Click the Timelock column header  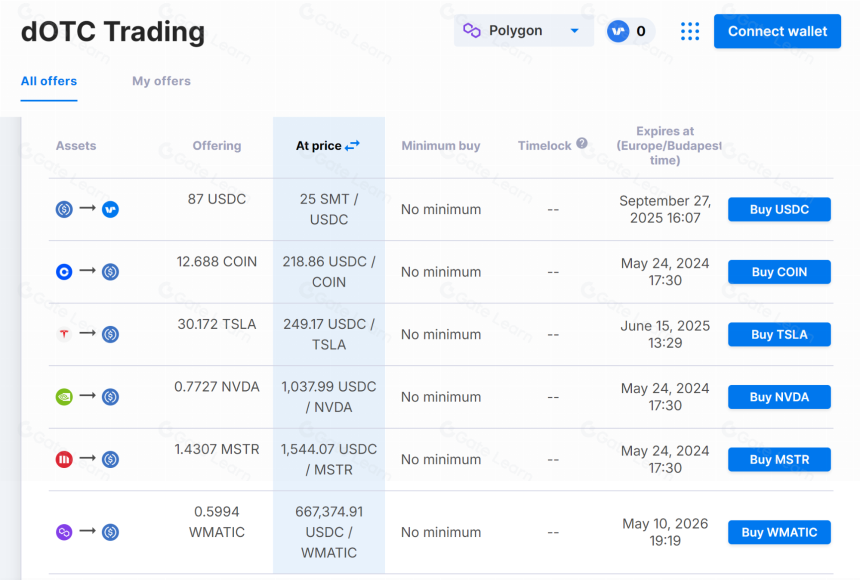pos(545,146)
